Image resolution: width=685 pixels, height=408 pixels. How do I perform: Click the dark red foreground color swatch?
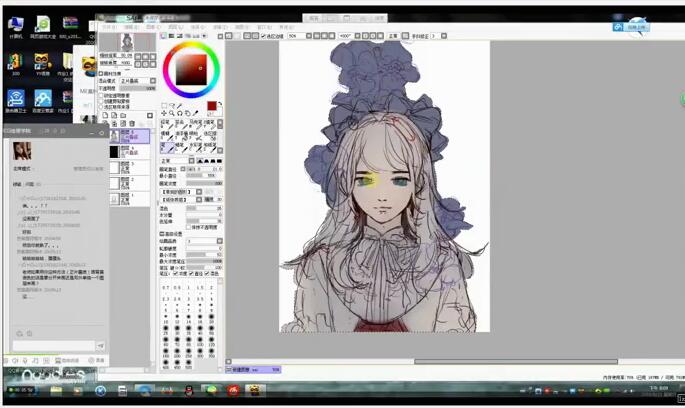click(x=211, y=106)
